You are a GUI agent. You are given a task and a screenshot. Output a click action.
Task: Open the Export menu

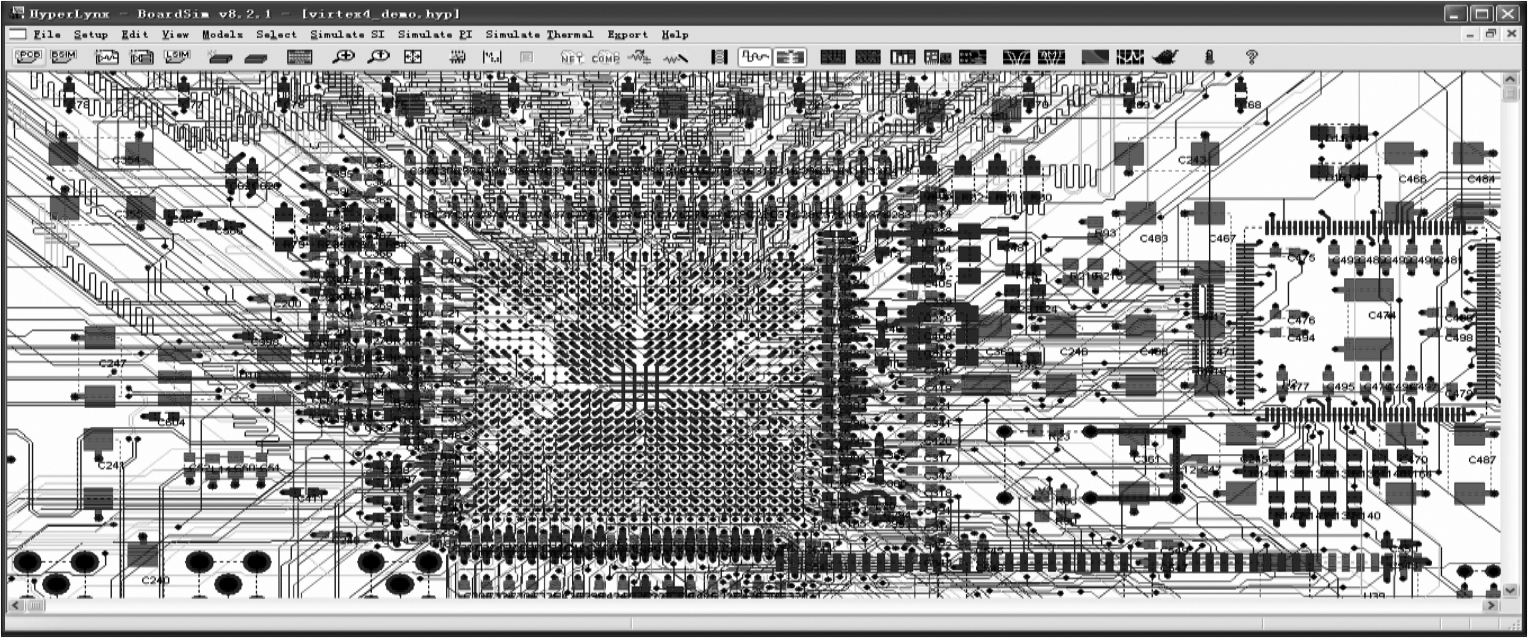pos(628,34)
